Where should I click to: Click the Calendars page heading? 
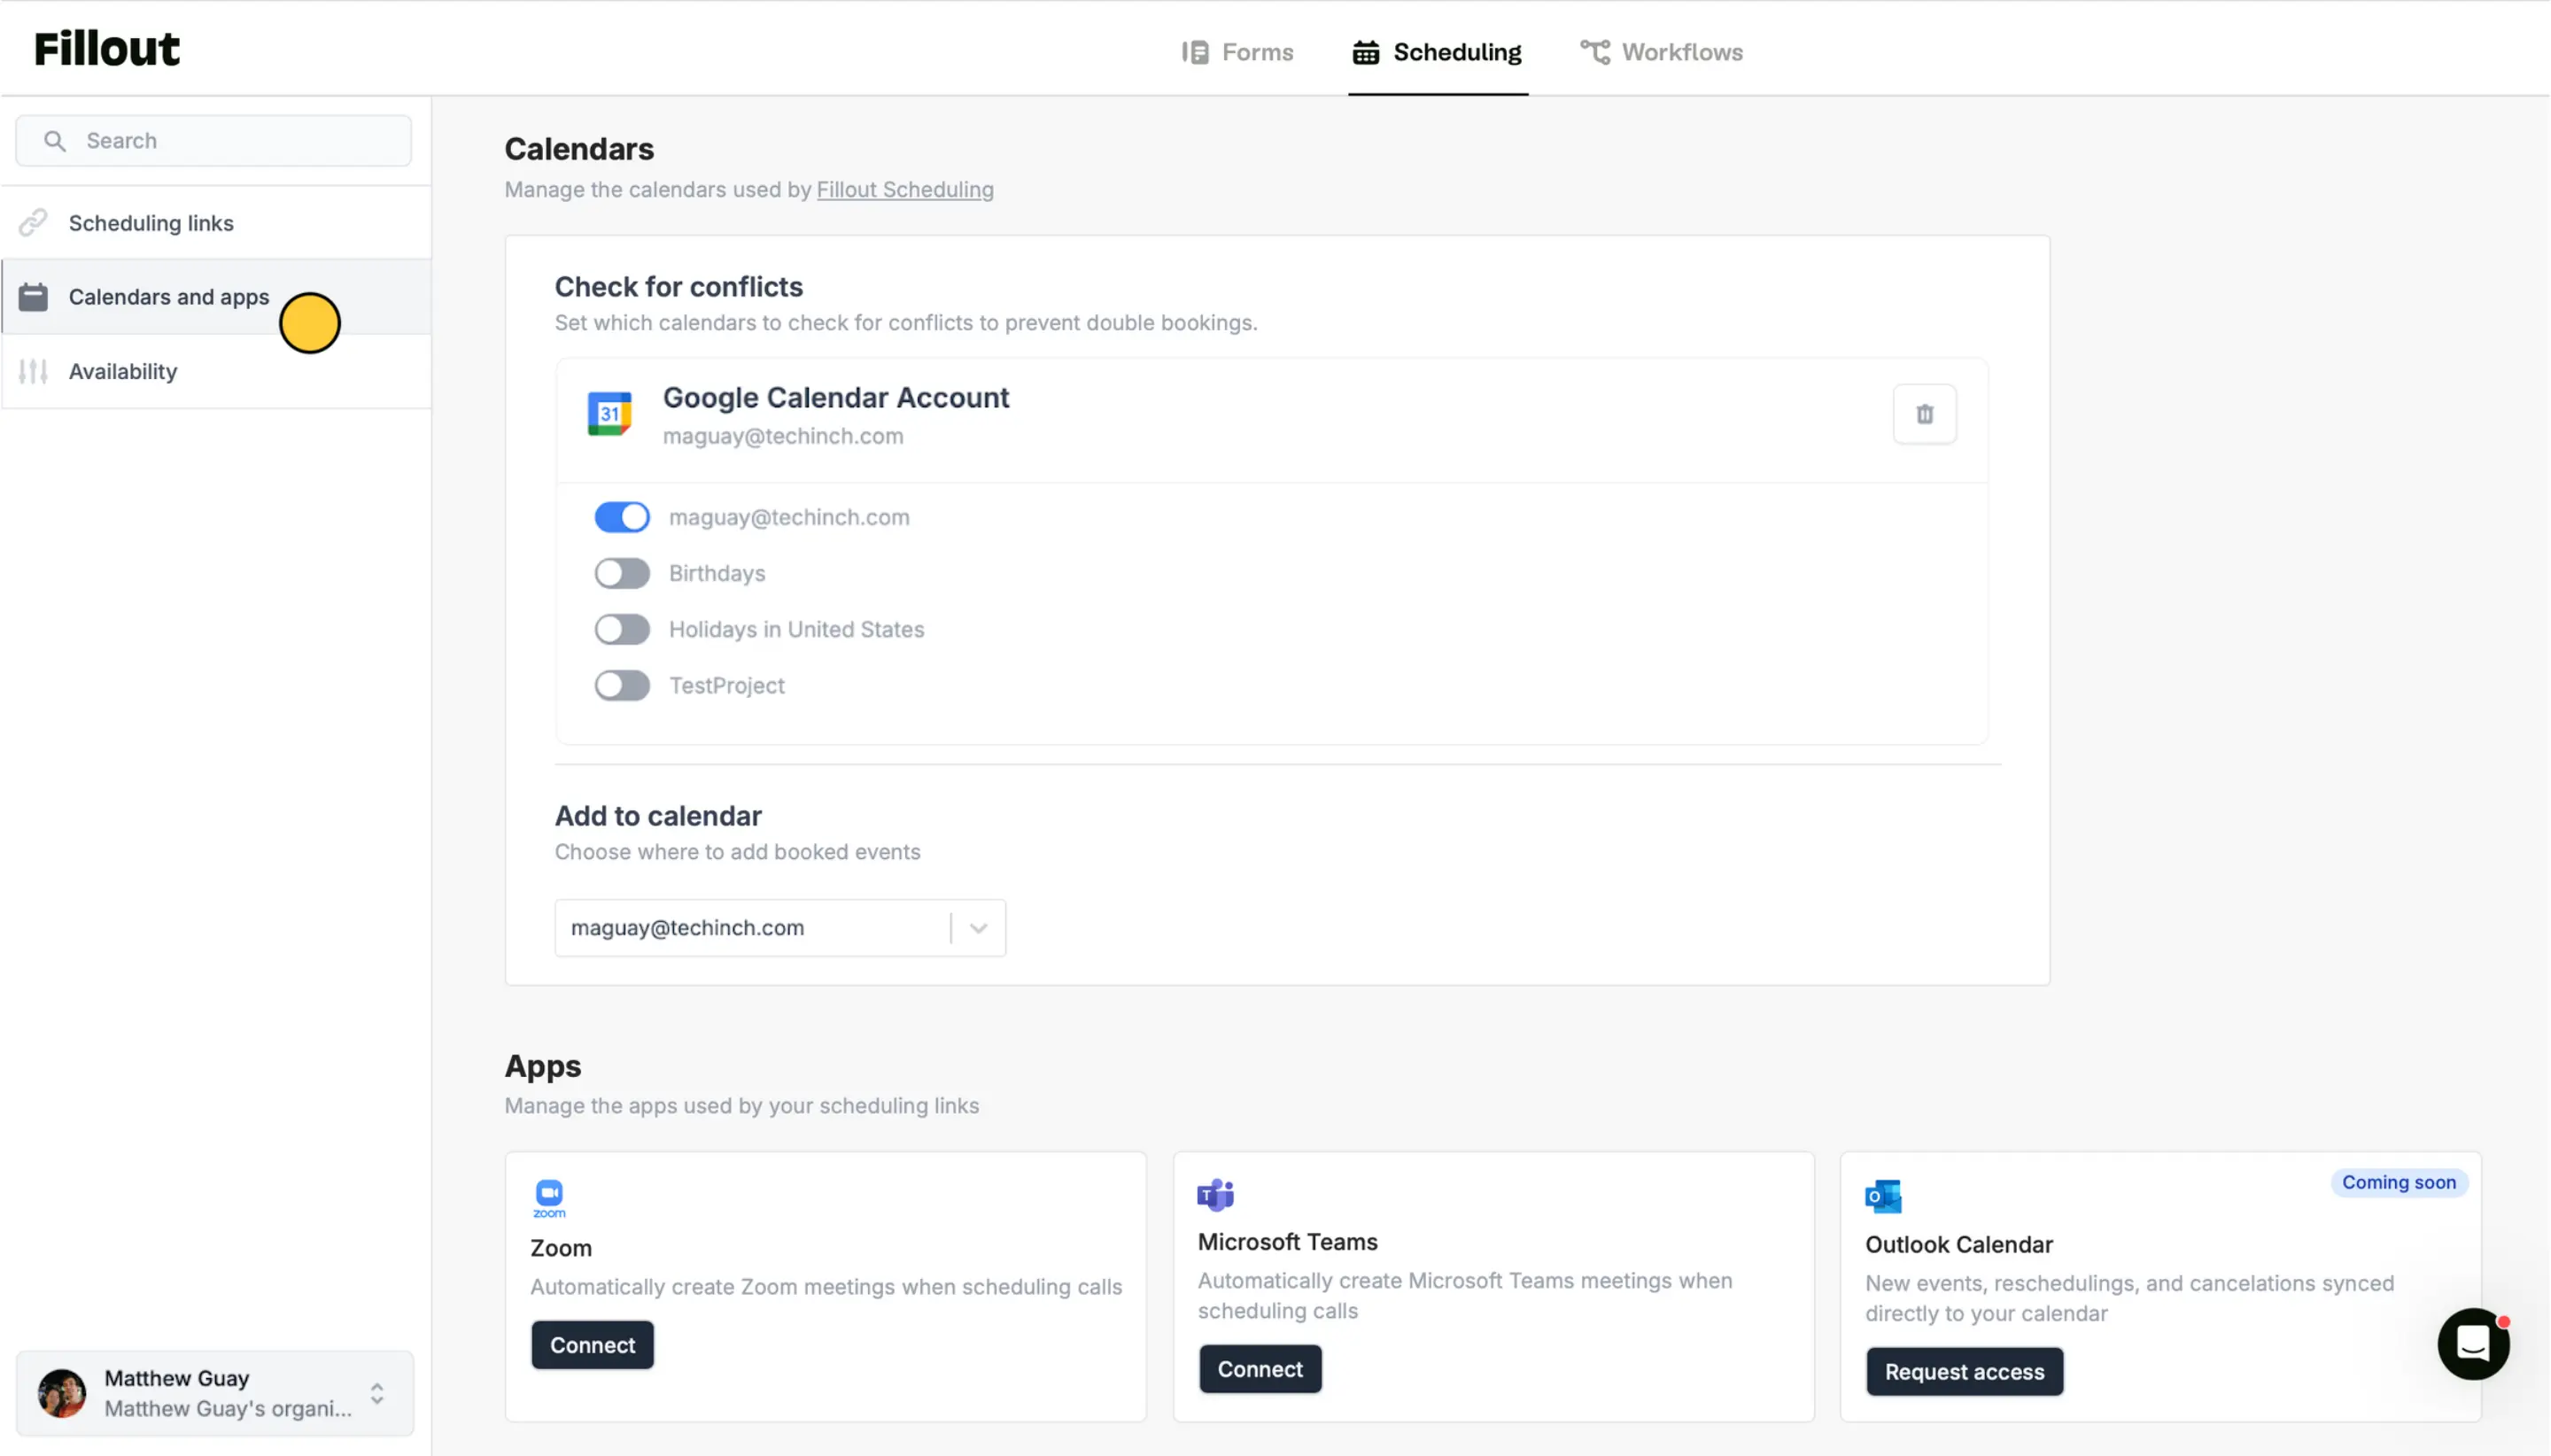579,149
